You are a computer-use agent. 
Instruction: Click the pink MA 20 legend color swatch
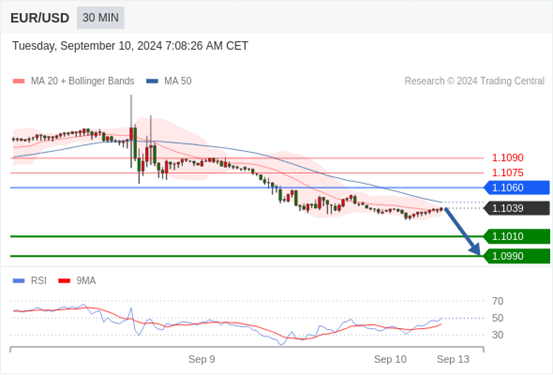click(x=19, y=81)
